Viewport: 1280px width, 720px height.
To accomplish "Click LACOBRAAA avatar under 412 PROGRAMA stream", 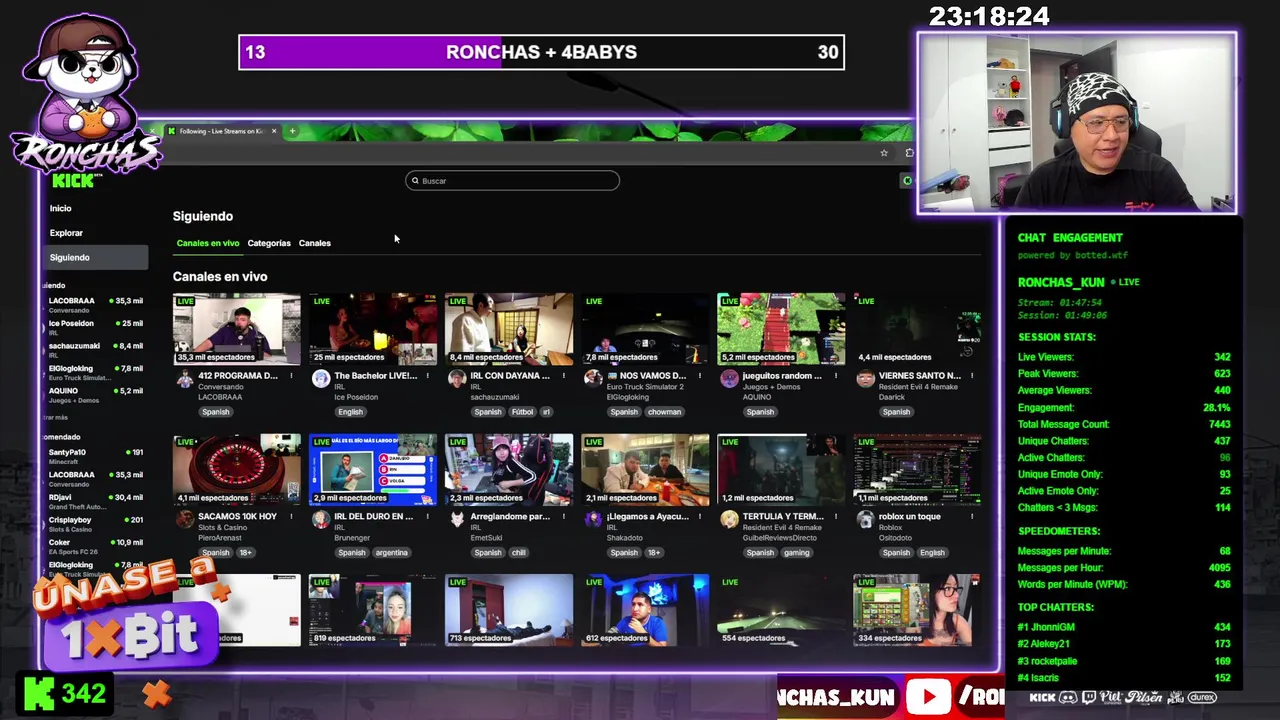I will pyautogui.click(x=184, y=379).
